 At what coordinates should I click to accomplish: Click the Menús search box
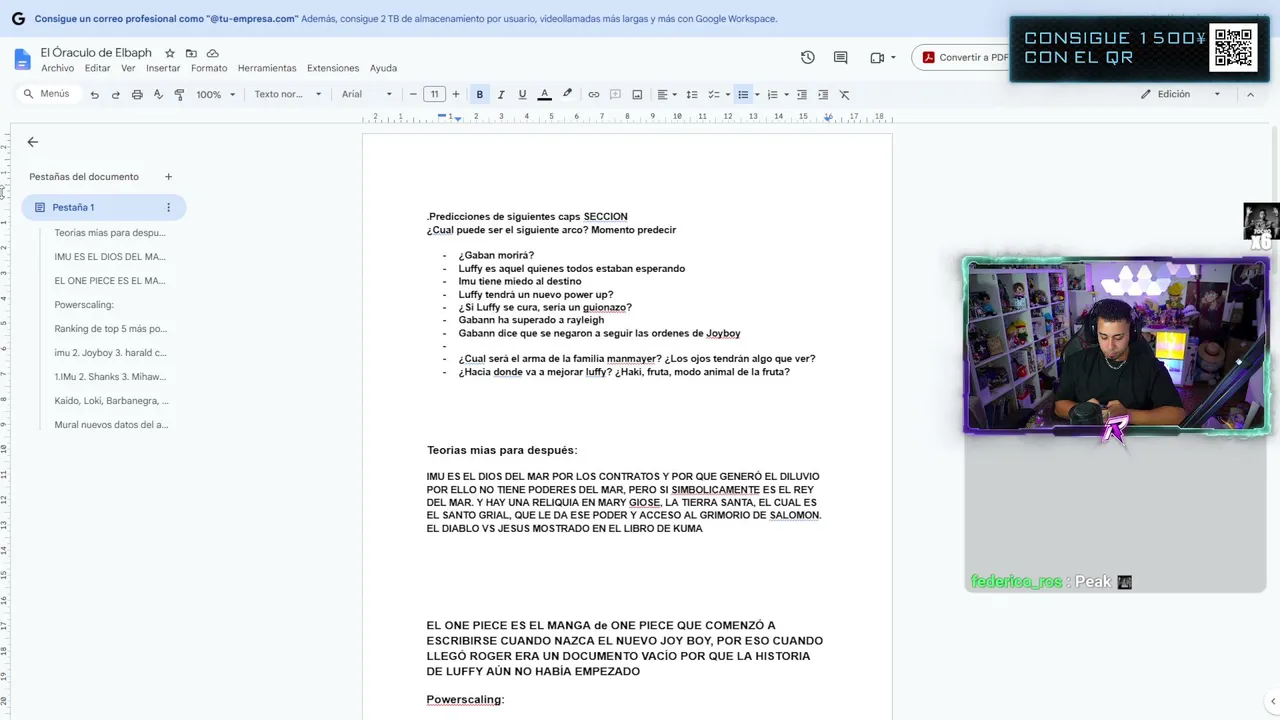click(47, 94)
